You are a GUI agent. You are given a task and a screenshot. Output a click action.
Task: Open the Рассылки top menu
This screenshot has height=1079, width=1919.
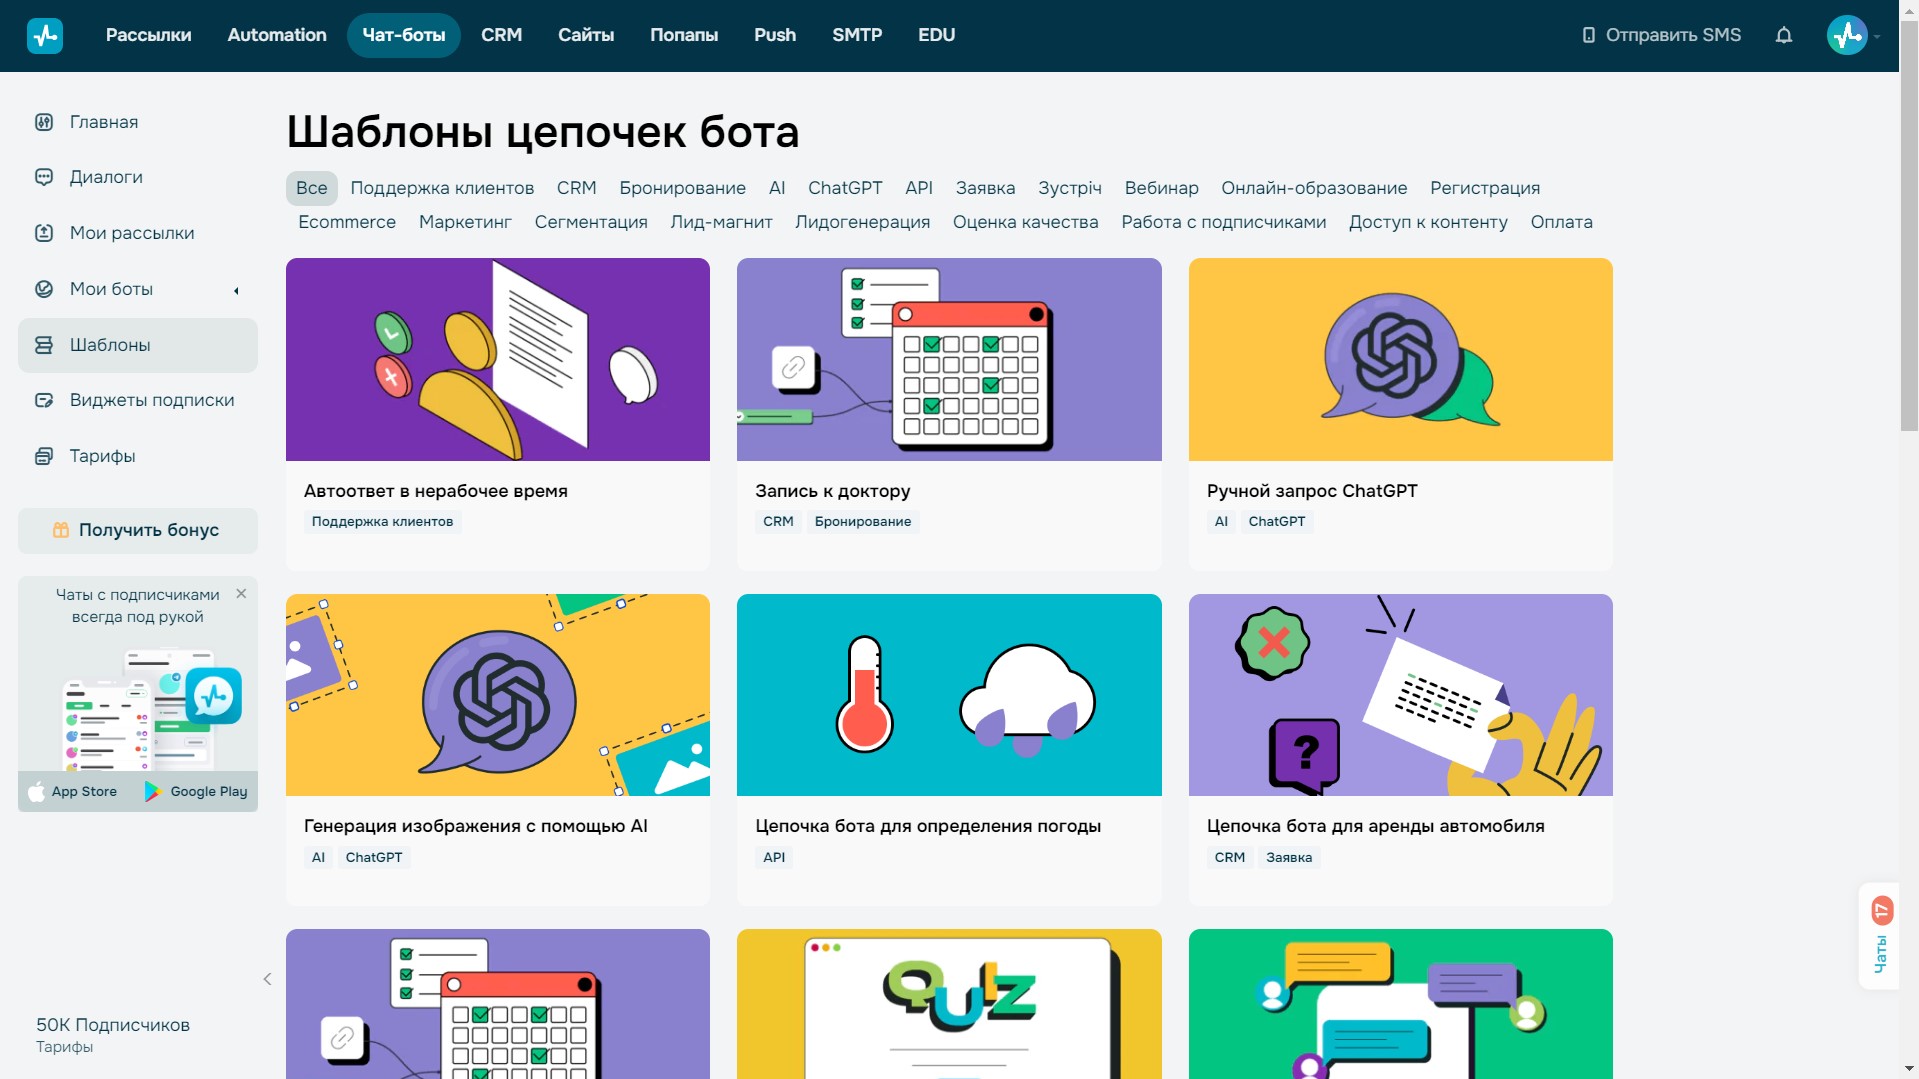click(x=149, y=35)
